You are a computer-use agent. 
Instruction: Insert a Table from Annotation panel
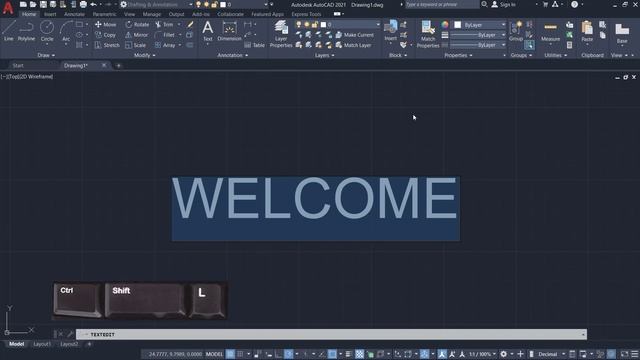tap(255, 45)
